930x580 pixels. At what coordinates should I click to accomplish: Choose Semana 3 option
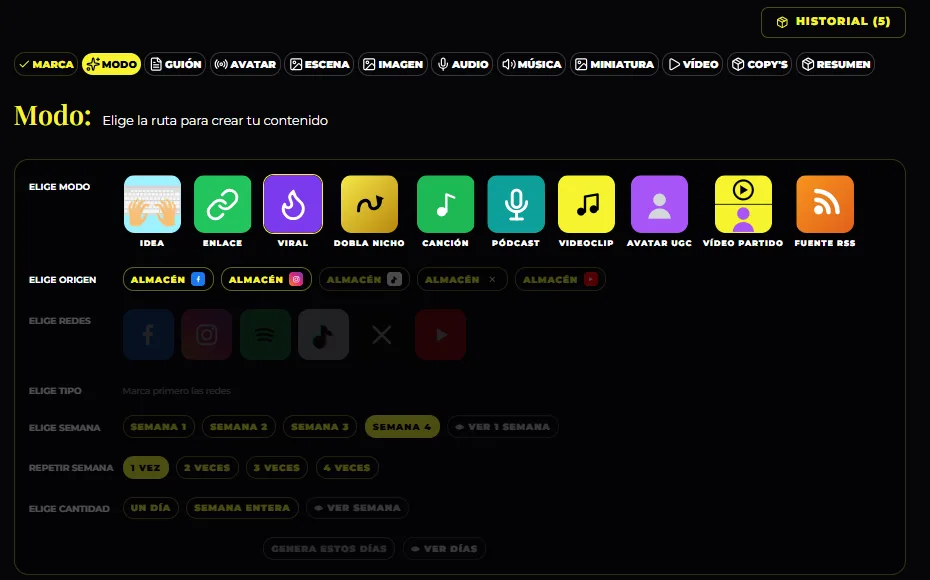pyautogui.click(x=320, y=427)
